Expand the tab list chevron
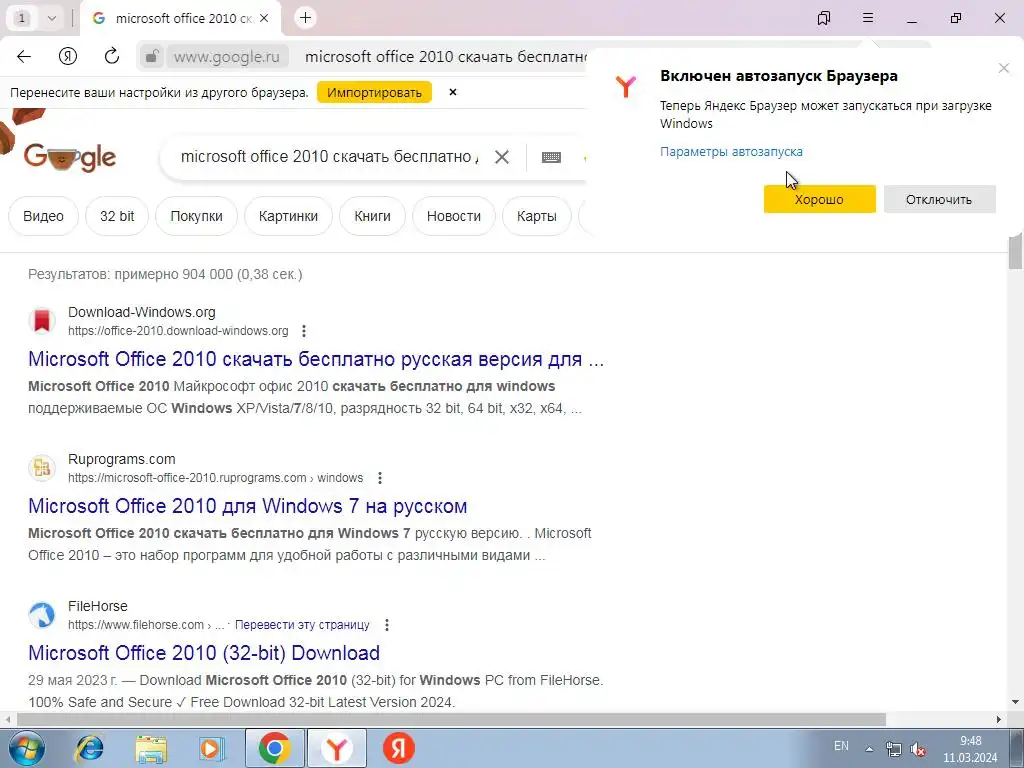This screenshot has width=1024, height=768. click(52, 18)
